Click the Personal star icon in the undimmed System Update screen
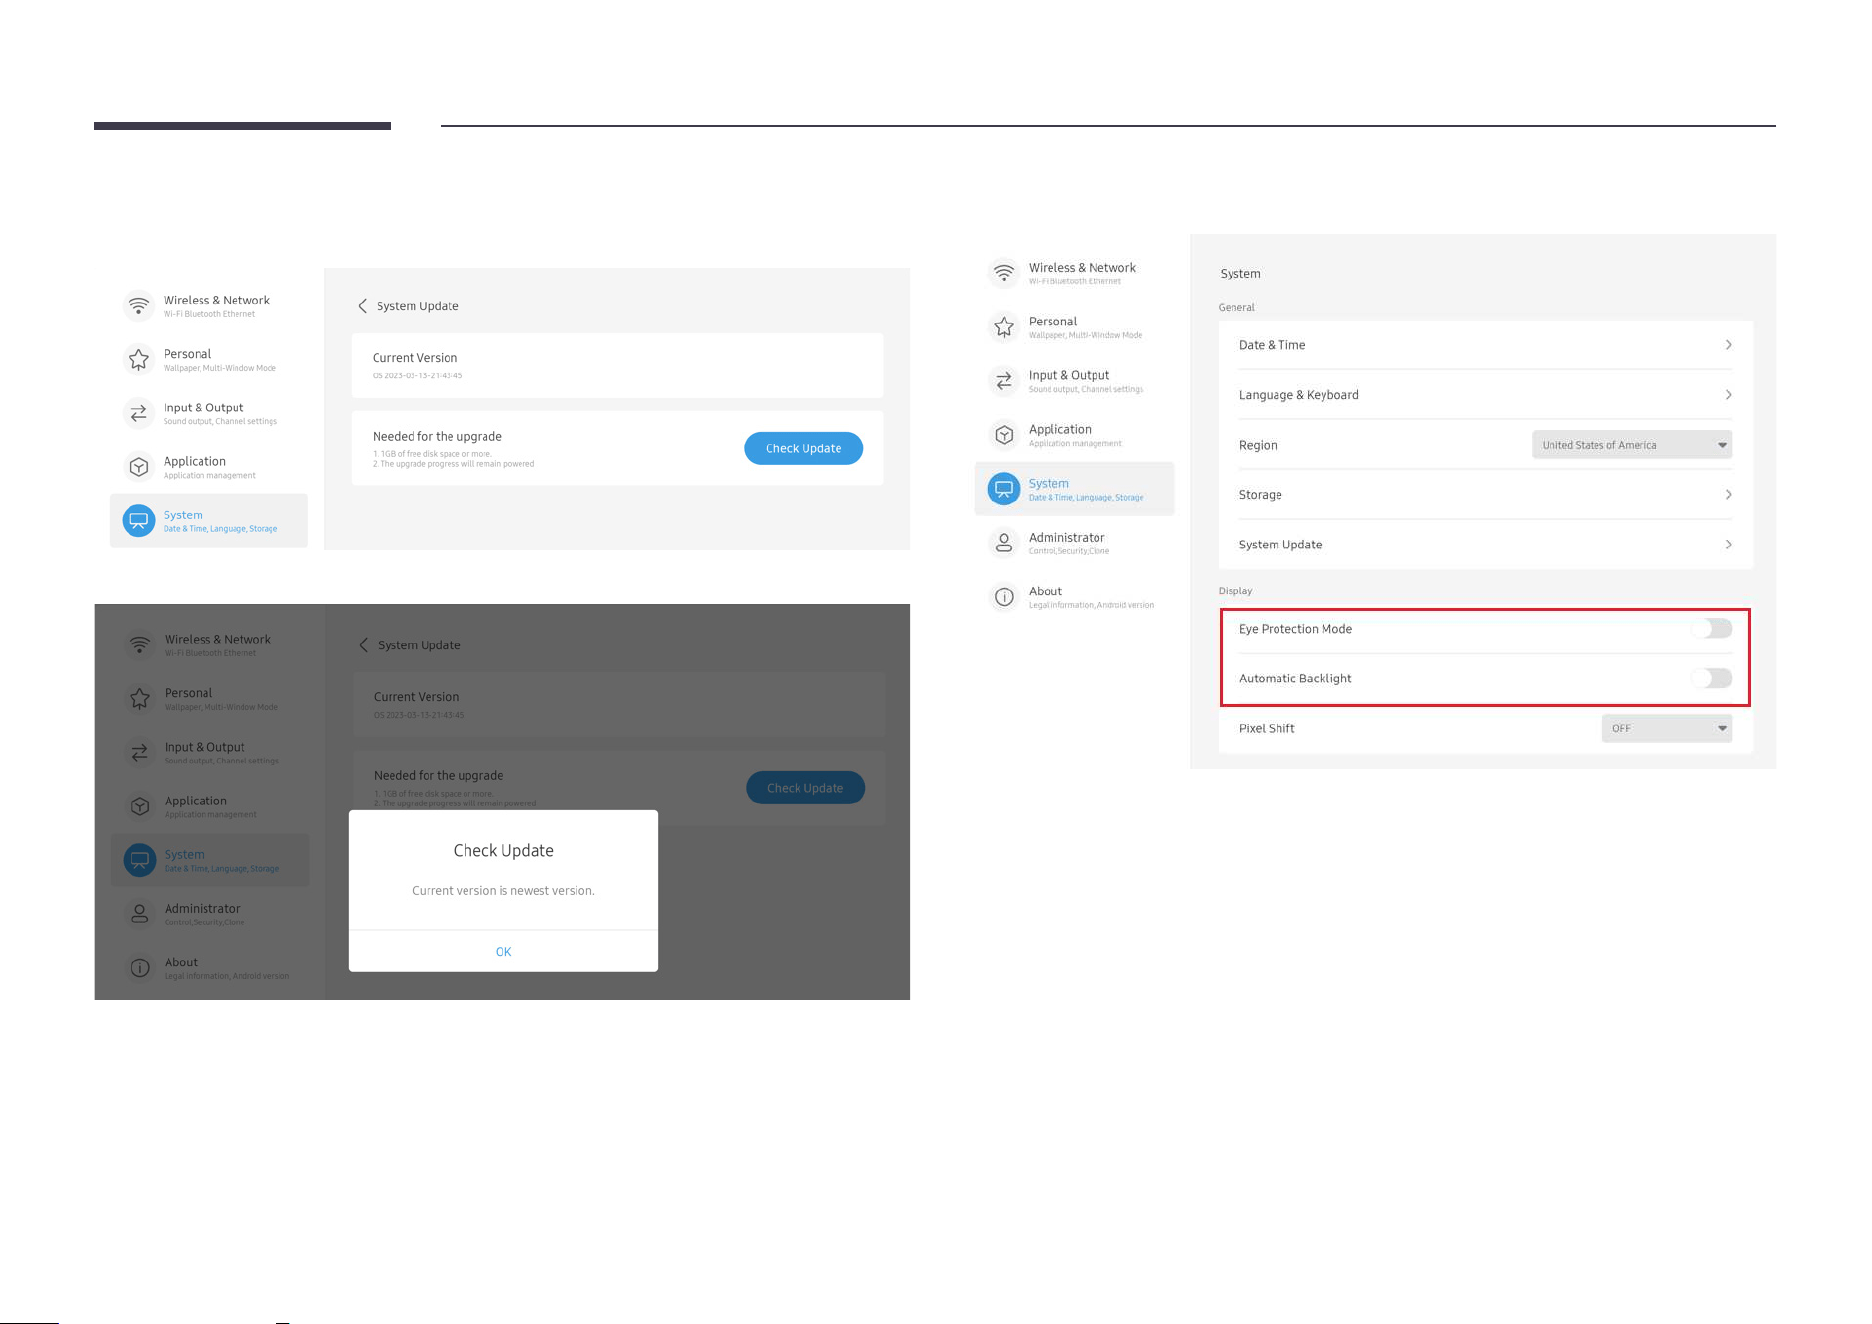This screenshot has height=1324, width=1872. pyautogui.click(x=139, y=359)
